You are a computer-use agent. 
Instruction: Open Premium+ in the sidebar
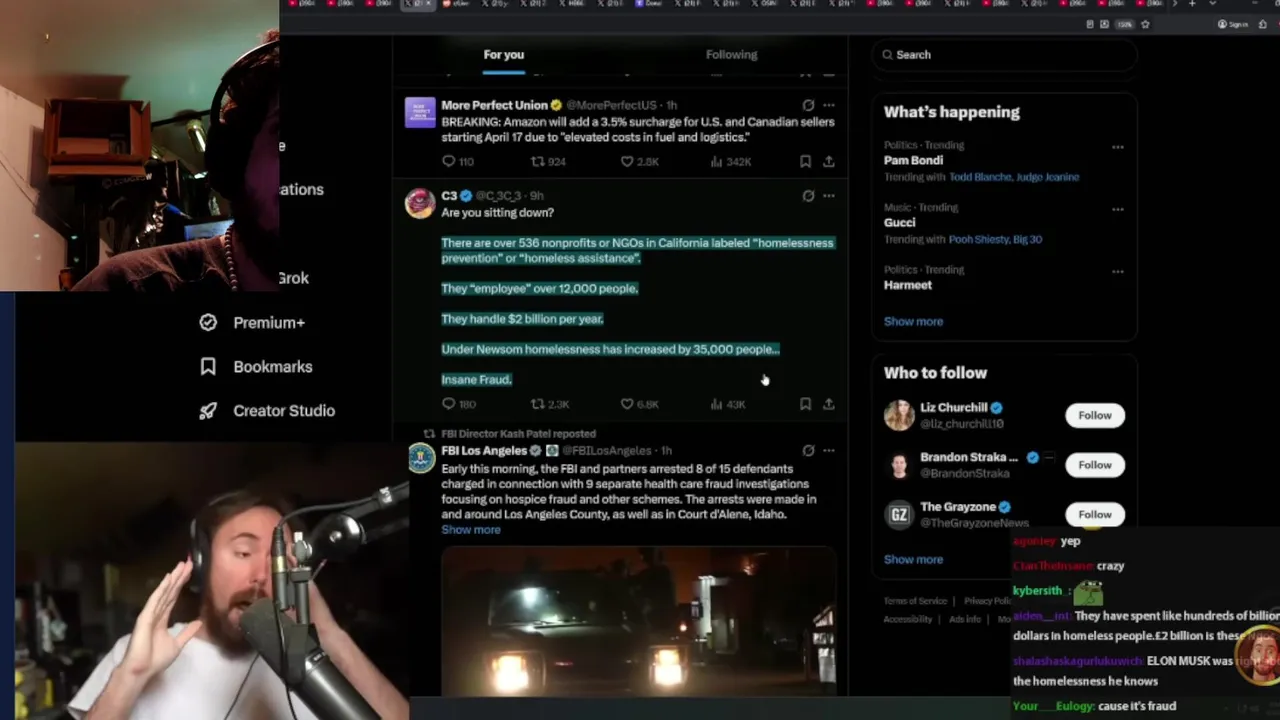[252, 323]
